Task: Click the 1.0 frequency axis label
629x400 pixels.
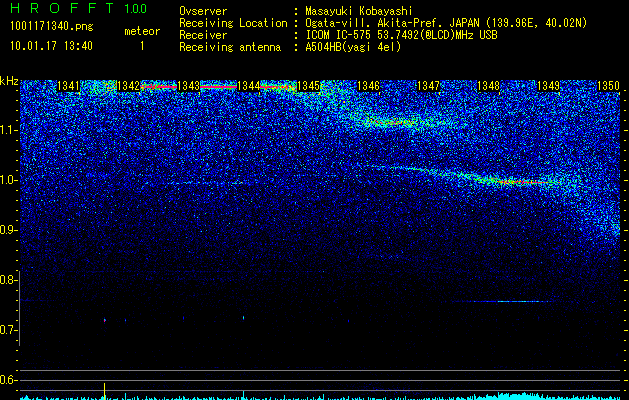Action: [9, 180]
